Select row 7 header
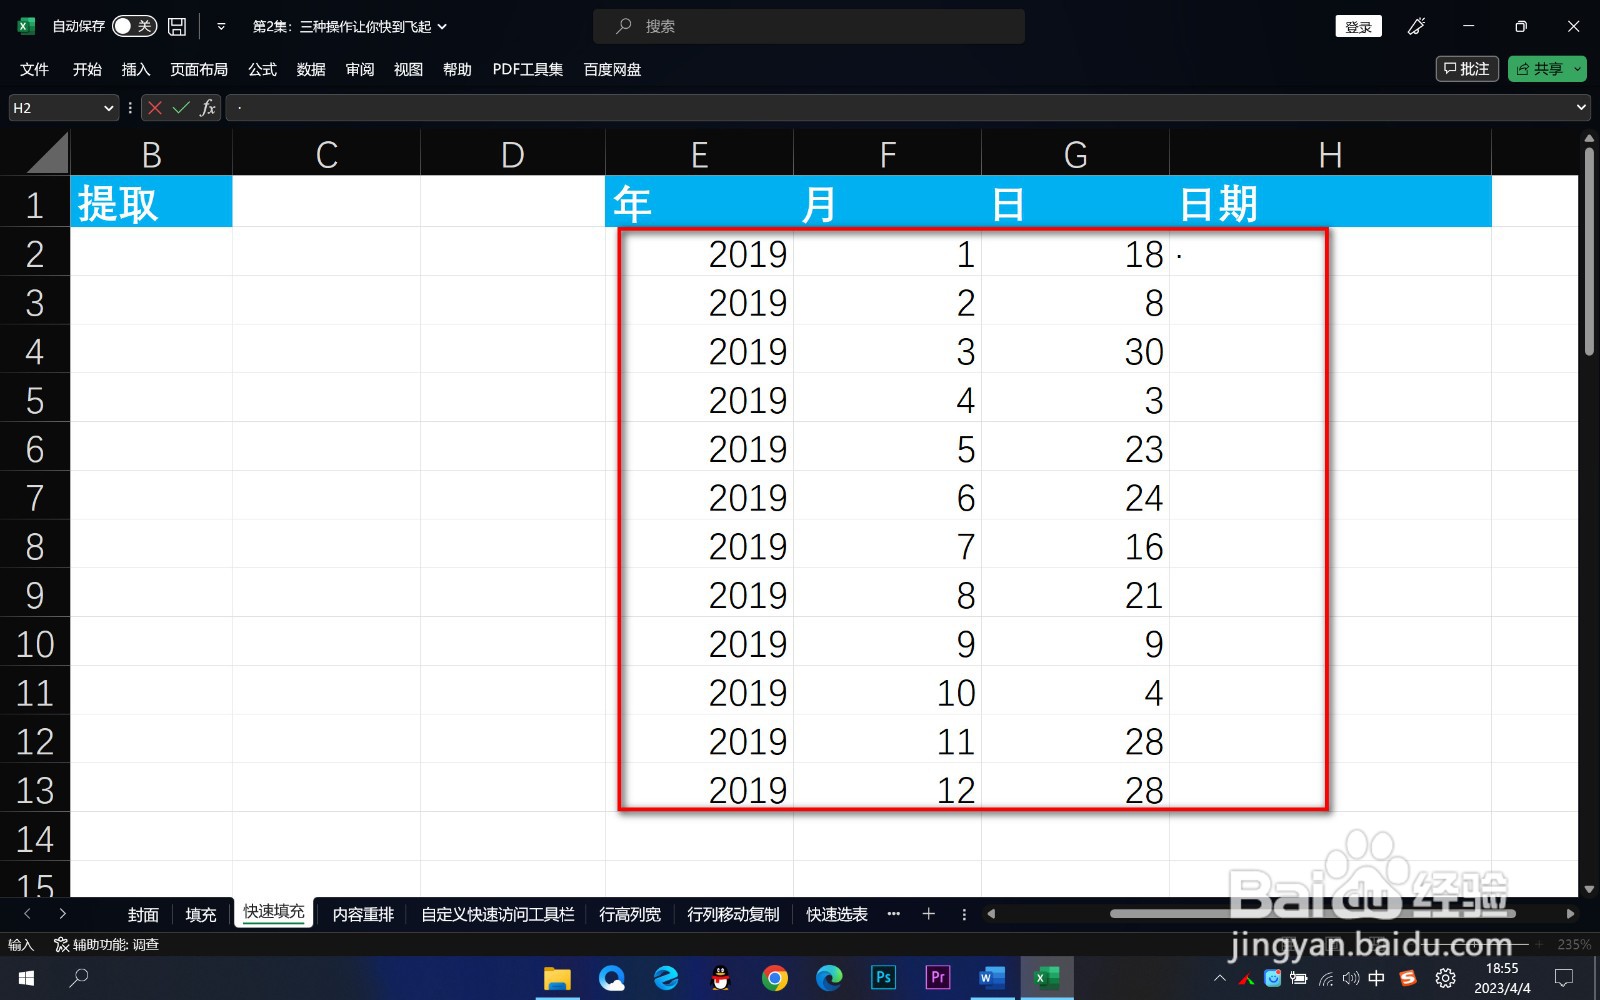 [x=35, y=497]
